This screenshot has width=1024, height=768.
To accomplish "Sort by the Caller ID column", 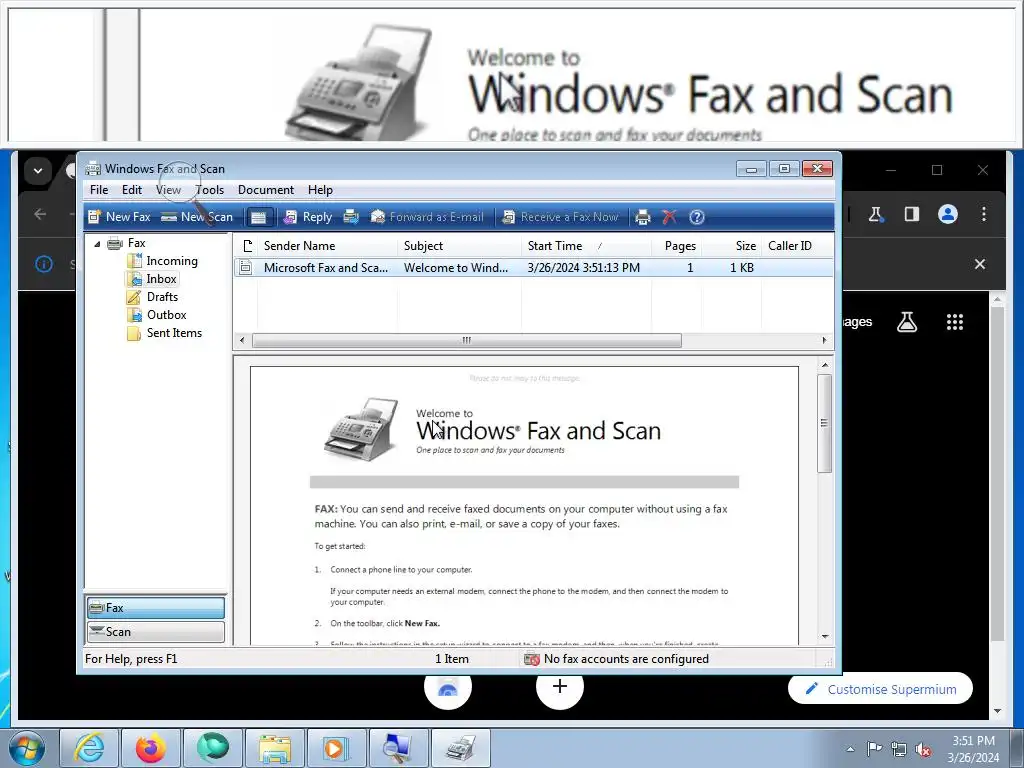I will point(797,246).
